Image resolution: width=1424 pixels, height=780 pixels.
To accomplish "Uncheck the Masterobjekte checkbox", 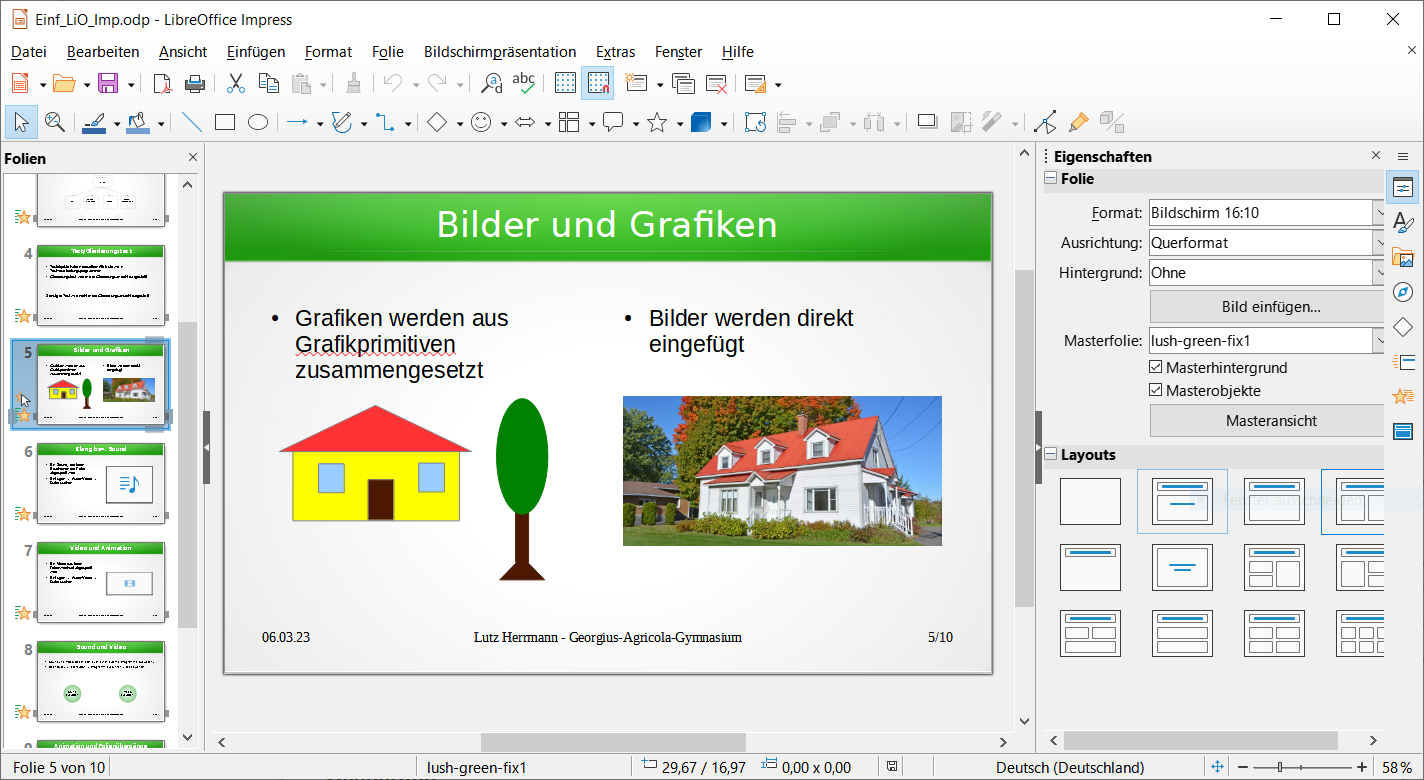I will (x=1157, y=391).
